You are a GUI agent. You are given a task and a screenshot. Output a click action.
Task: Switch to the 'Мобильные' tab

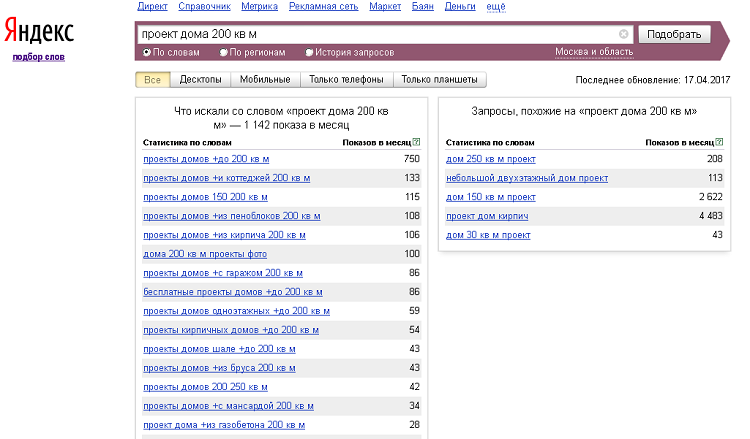point(266,80)
